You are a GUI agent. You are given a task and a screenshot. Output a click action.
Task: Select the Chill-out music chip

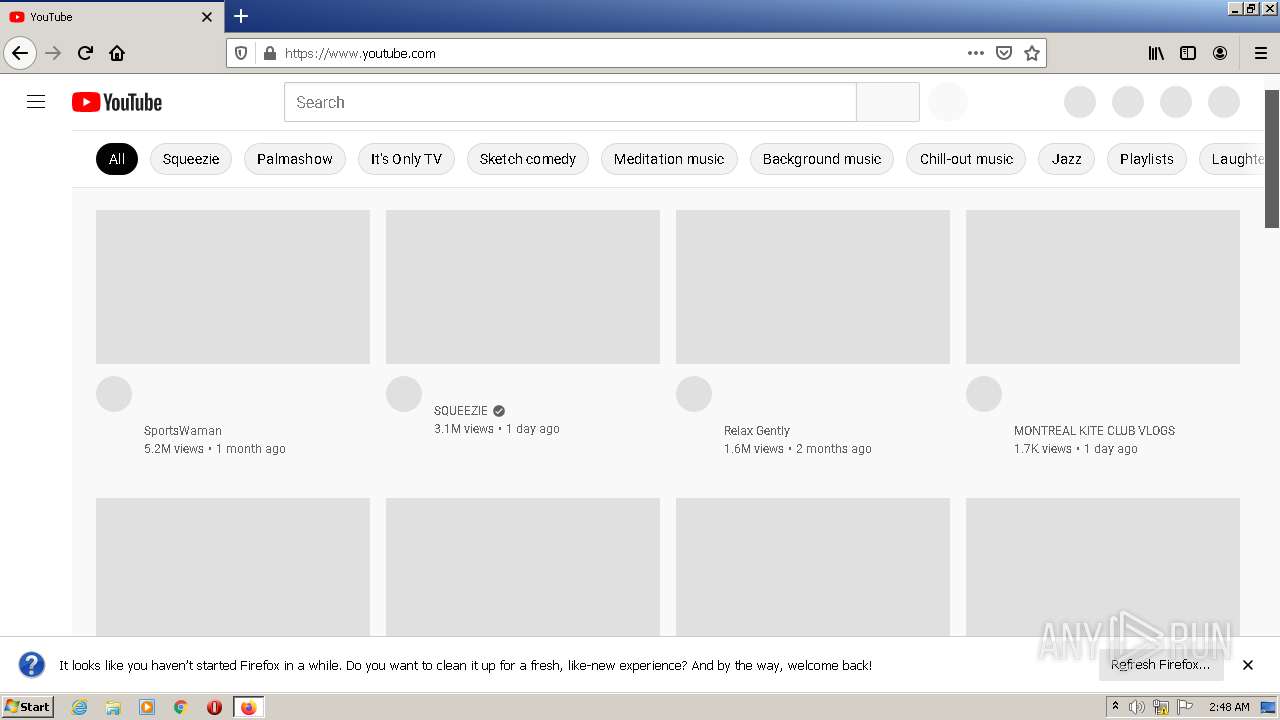[x=966, y=159]
